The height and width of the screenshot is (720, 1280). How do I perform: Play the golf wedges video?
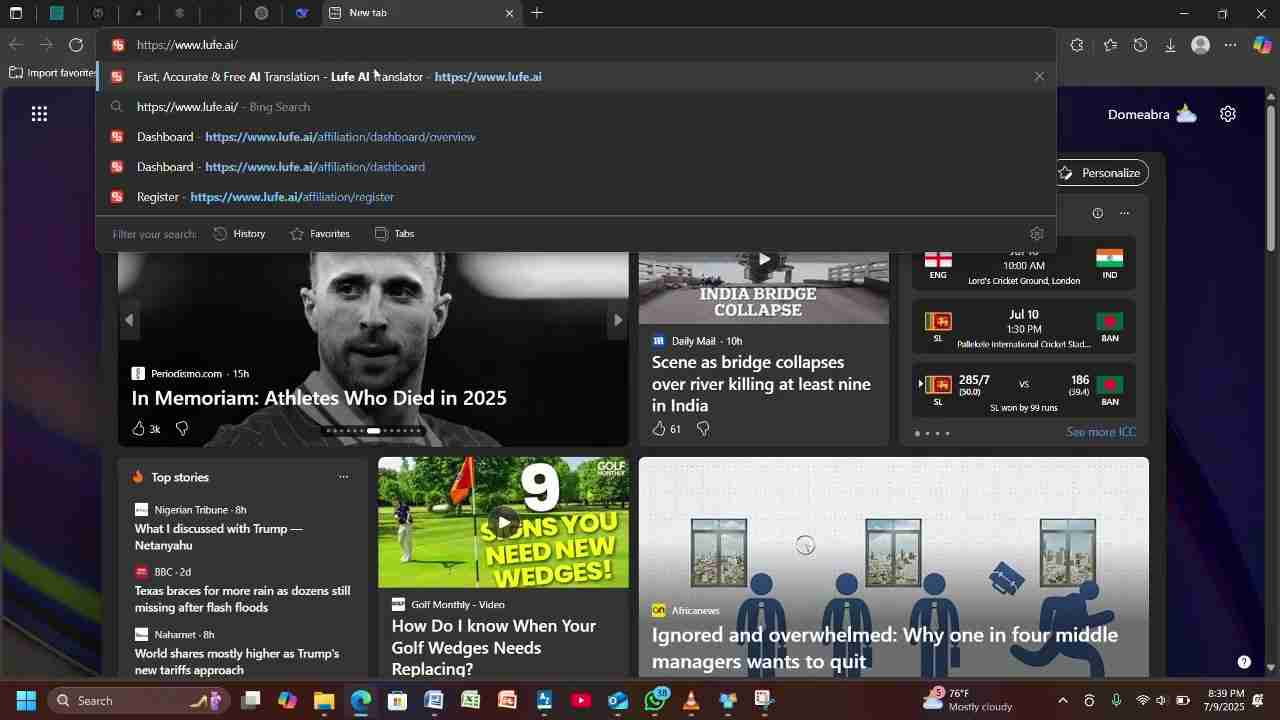pyautogui.click(x=504, y=522)
